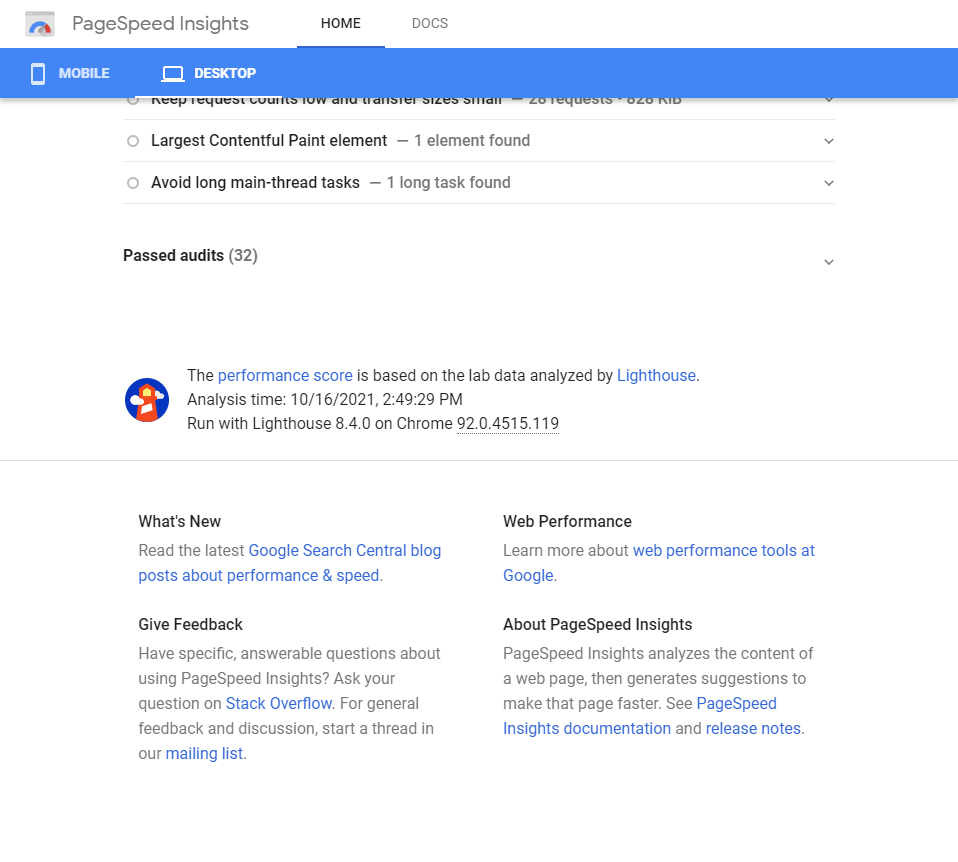
Task: Click the mobile phone icon
Action: [38, 74]
